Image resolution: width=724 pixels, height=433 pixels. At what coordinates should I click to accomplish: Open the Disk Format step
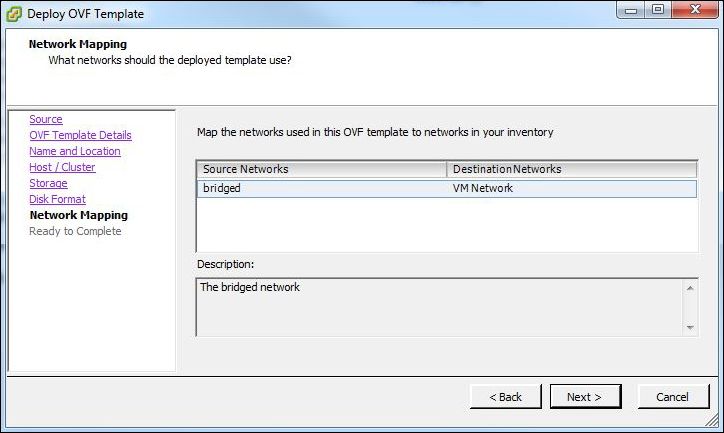click(57, 200)
